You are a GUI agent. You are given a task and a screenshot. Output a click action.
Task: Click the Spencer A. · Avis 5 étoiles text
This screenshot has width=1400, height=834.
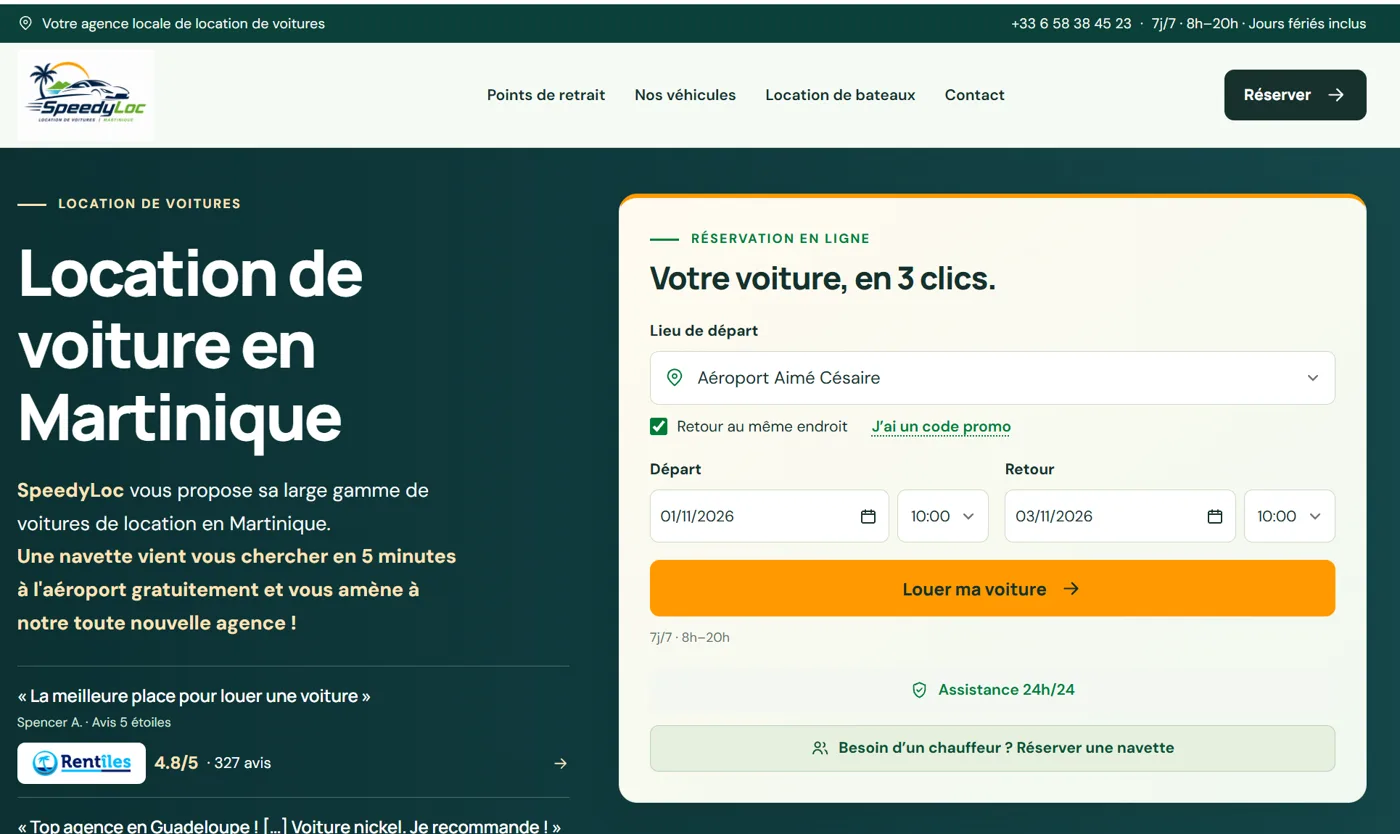click(x=94, y=722)
